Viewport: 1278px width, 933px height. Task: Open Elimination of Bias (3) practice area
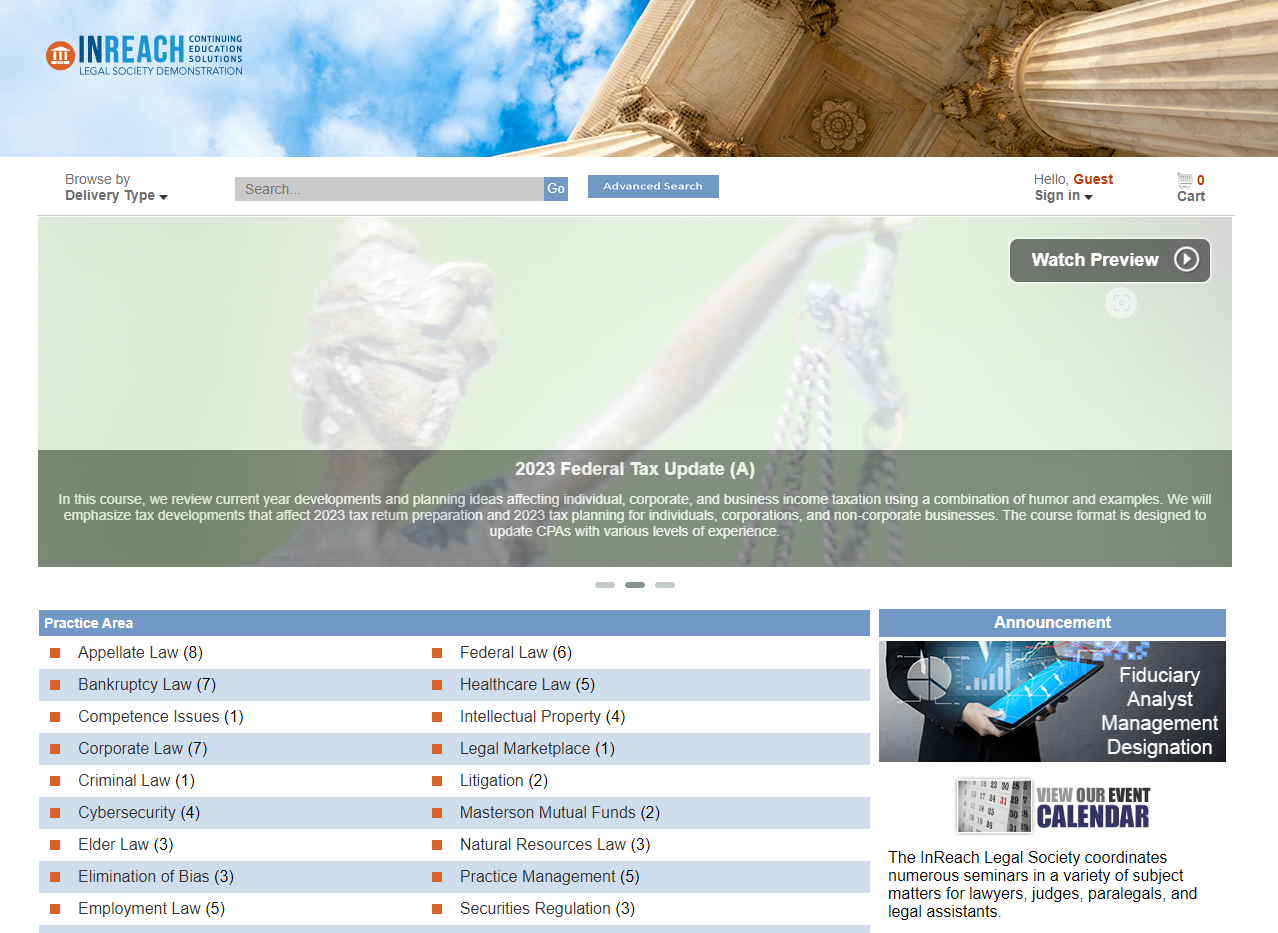(156, 877)
